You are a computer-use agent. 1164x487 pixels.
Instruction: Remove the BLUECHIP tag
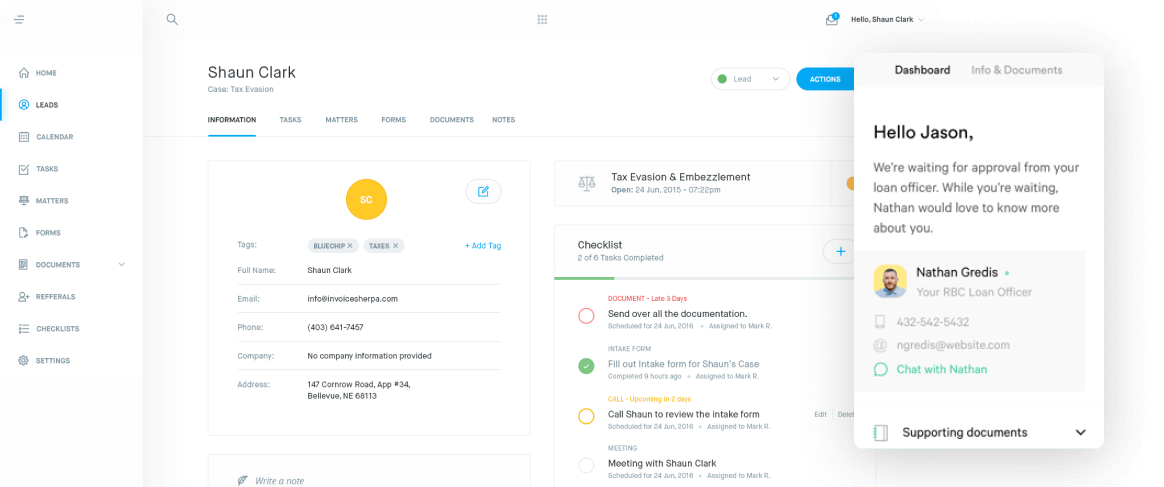(x=350, y=245)
